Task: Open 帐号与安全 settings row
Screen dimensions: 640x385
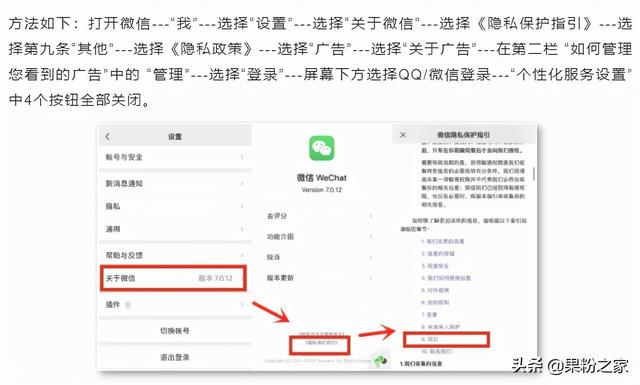Action: (x=175, y=157)
